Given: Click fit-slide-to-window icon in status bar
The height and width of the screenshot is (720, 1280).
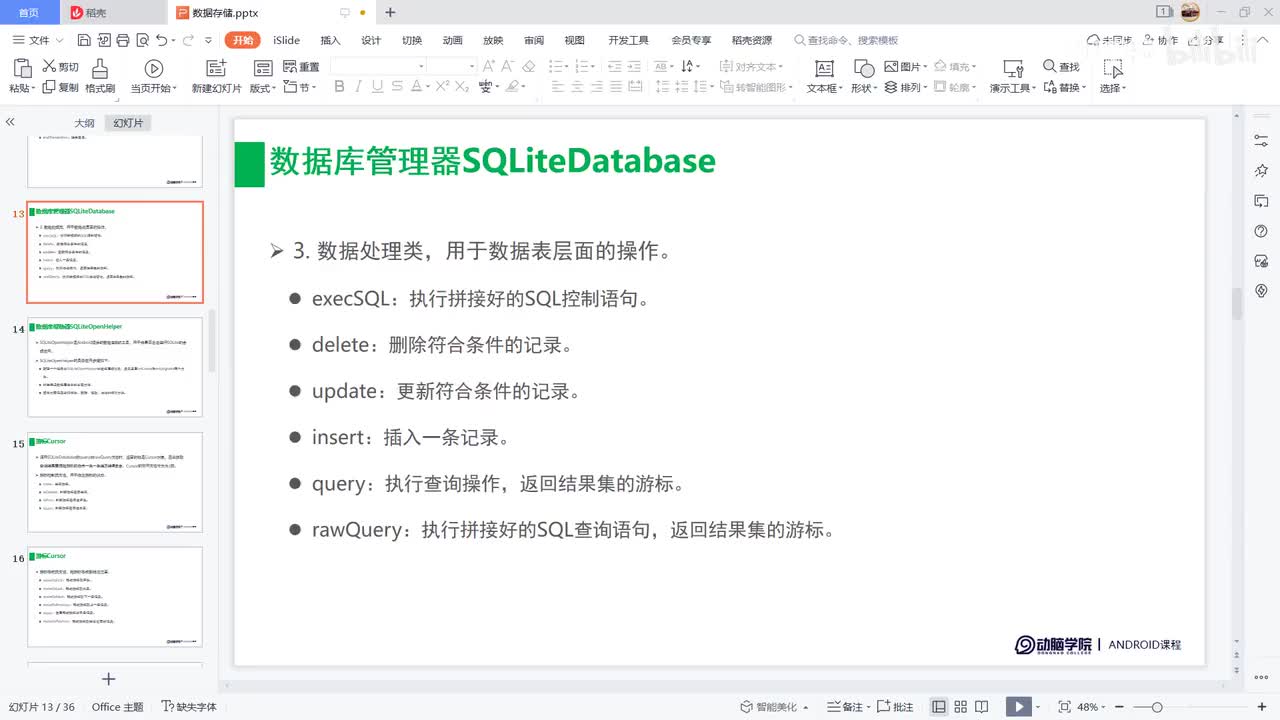Looking at the screenshot, I should pyautogui.click(x=1064, y=707).
